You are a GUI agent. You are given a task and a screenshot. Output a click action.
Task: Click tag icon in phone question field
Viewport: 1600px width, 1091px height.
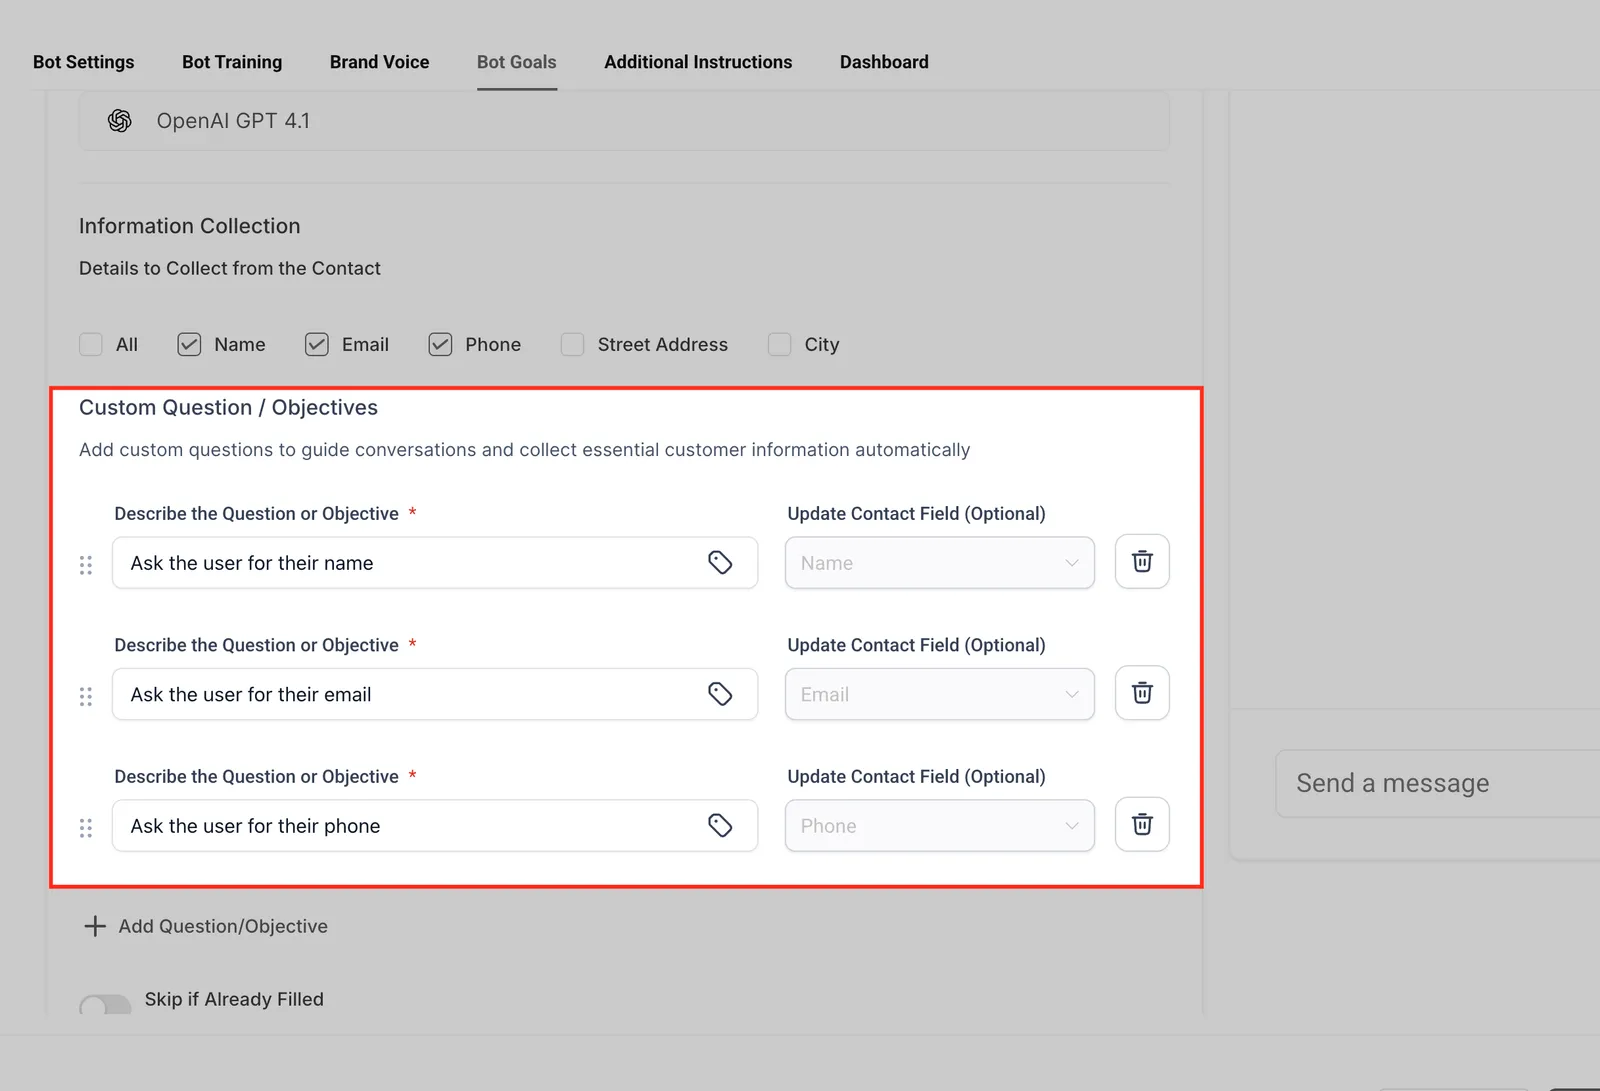720,825
